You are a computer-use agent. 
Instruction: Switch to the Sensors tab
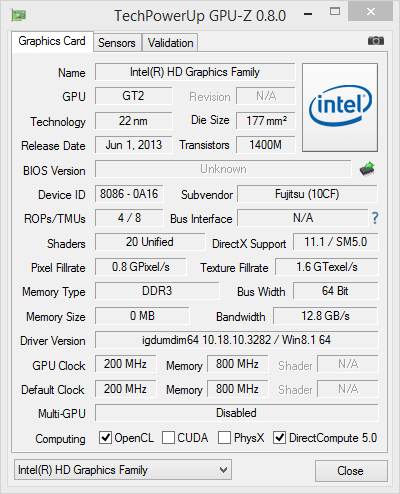(x=117, y=43)
